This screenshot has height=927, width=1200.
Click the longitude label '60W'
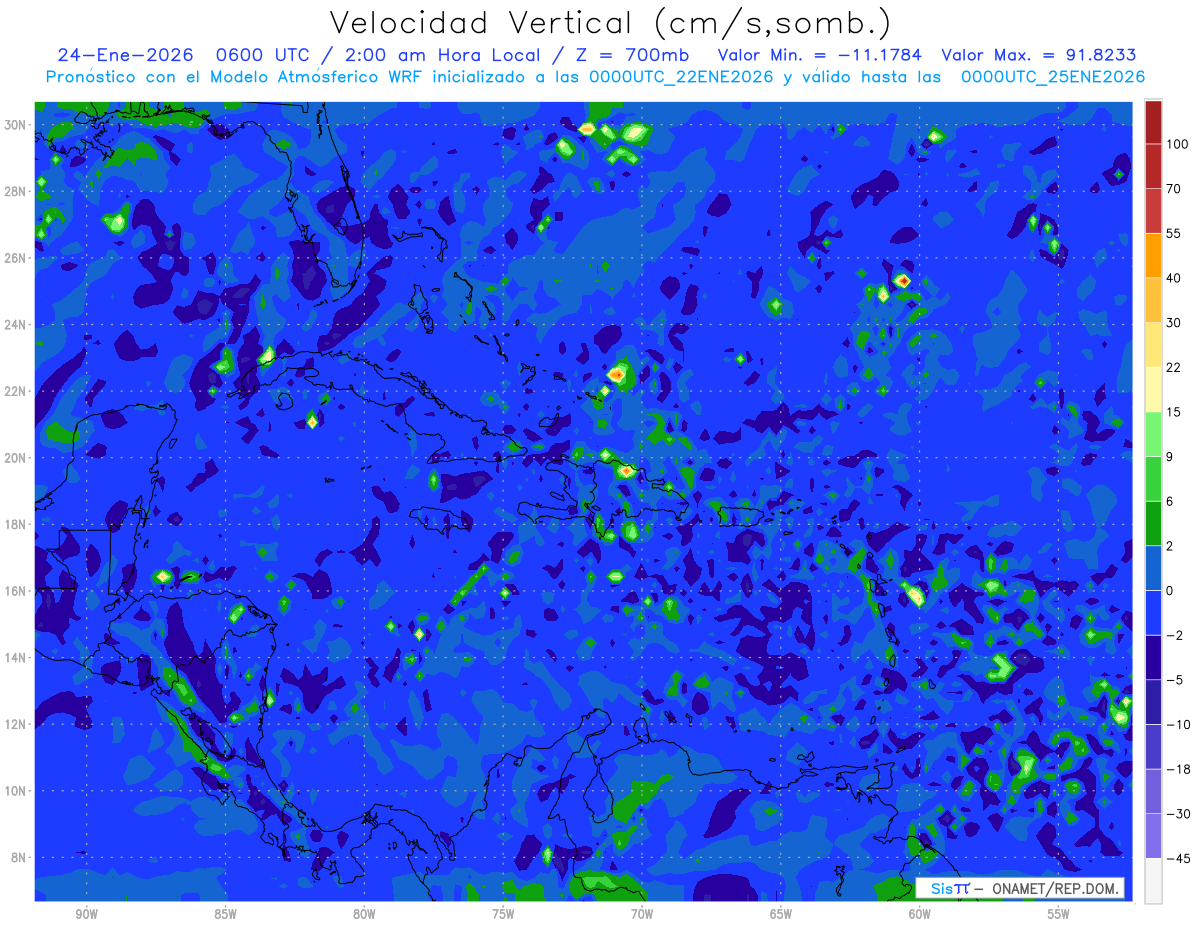pyautogui.click(x=919, y=915)
